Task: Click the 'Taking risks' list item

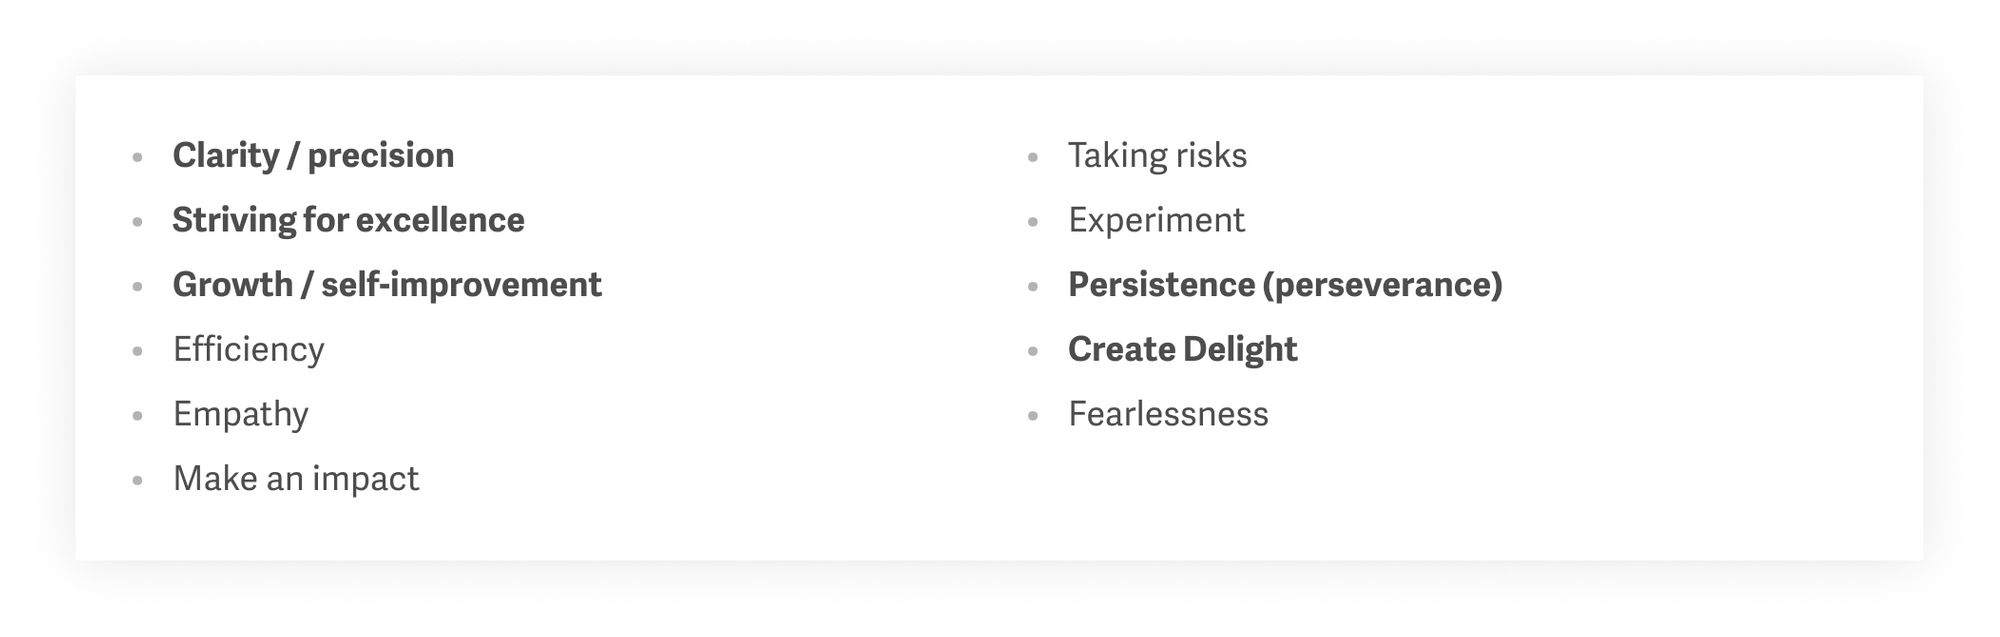Action: pos(1157,156)
